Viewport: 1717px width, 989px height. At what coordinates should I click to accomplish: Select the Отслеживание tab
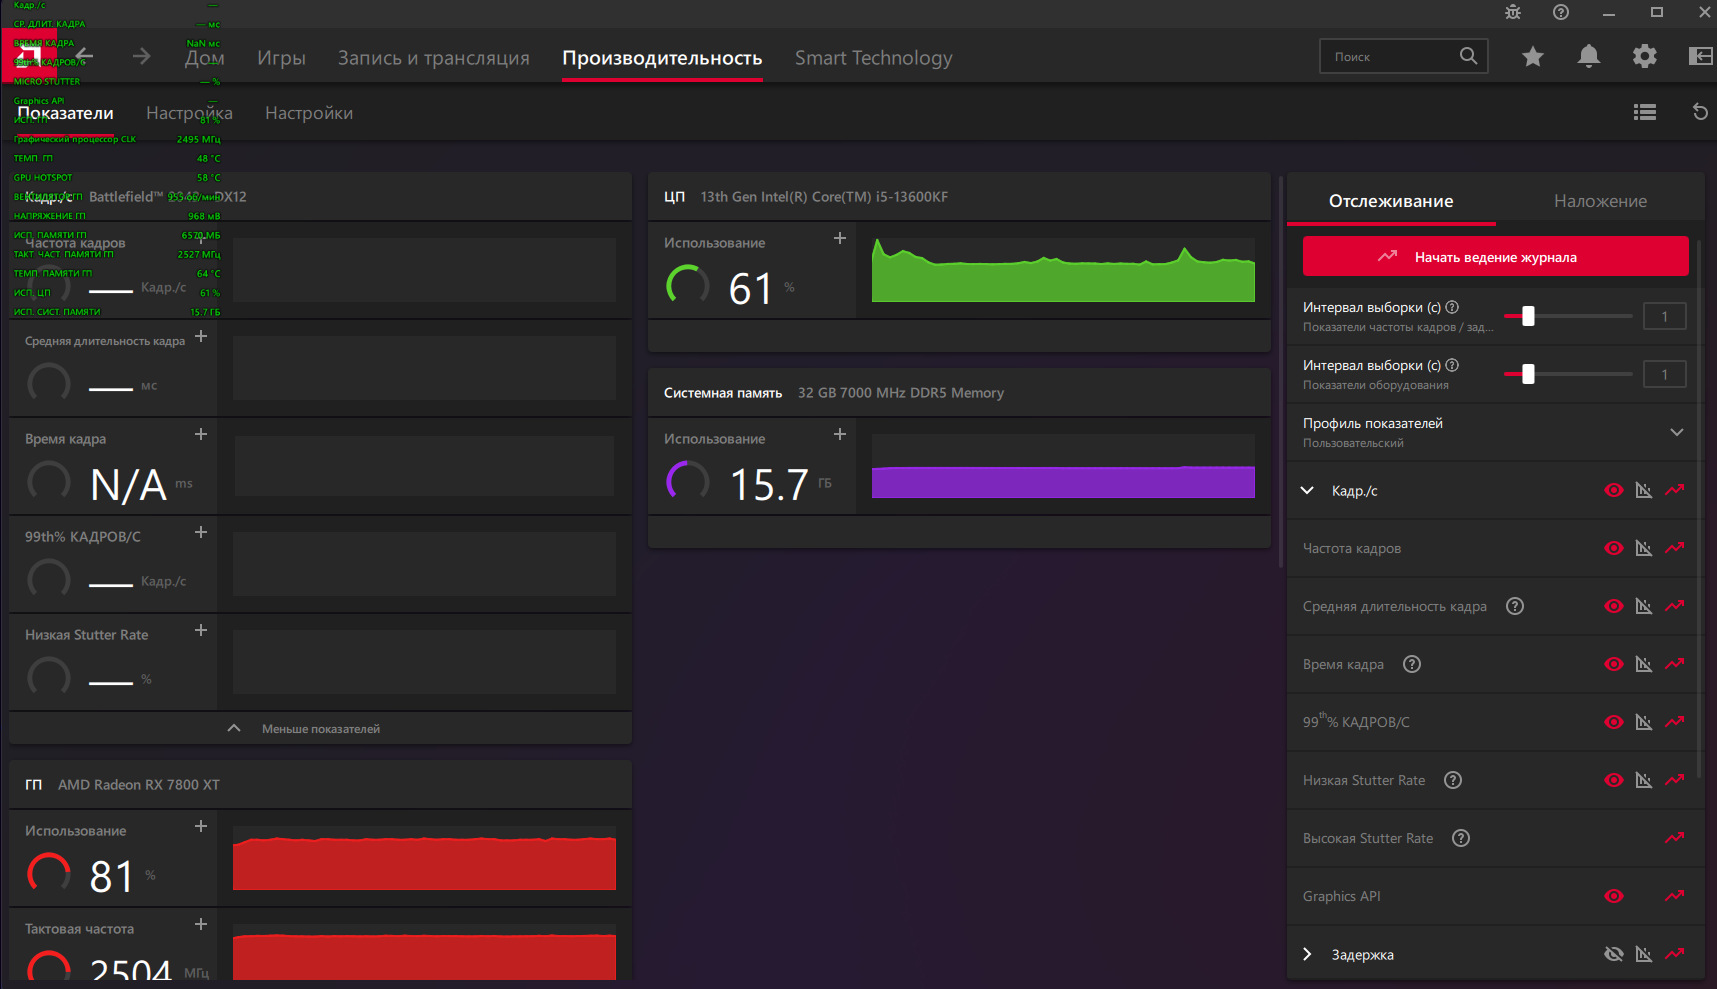click(x=1391, y=201)
